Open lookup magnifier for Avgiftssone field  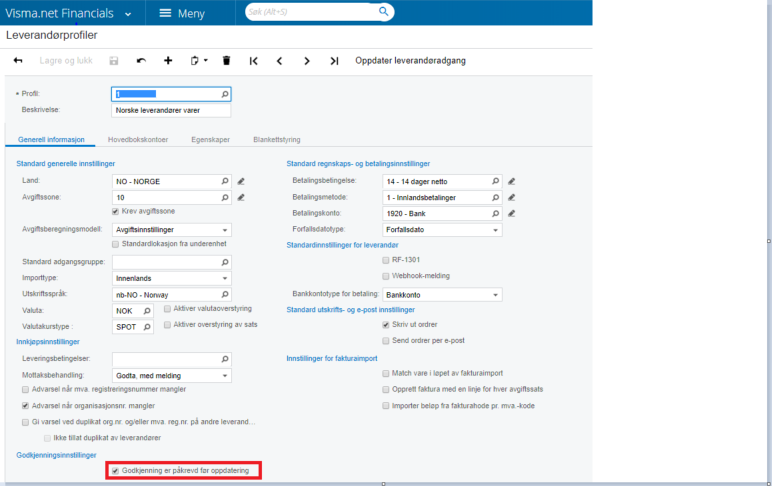pos(225,197)
